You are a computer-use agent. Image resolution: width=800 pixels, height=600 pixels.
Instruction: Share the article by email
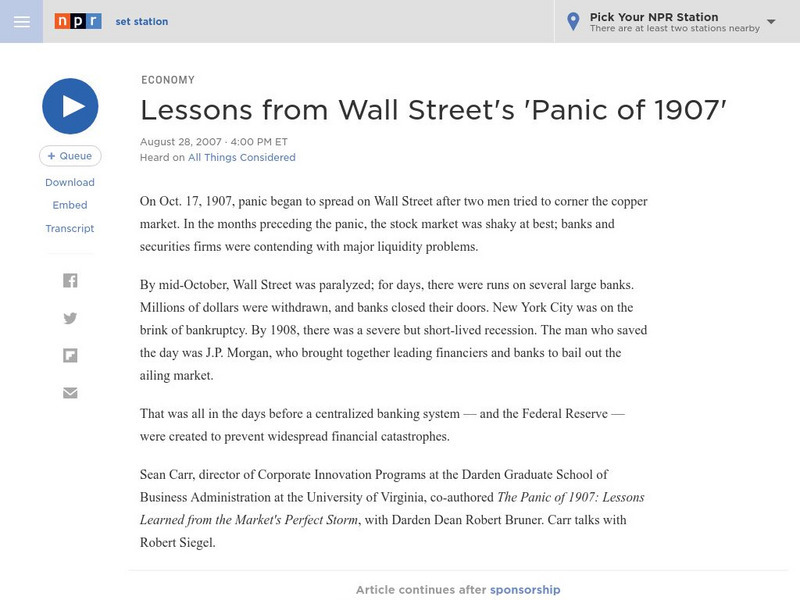pyautogui.click(x=70, y=392)
